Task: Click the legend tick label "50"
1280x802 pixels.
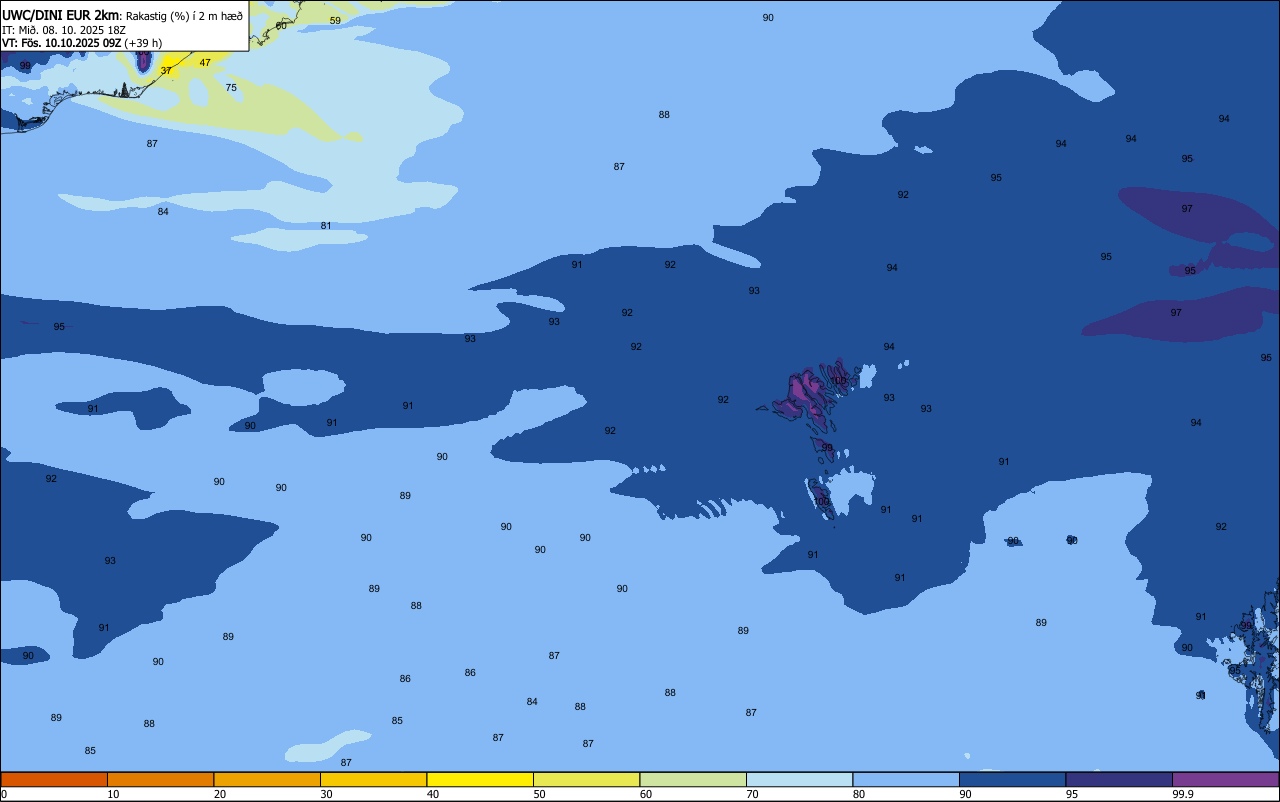Action: coord(539,794)
